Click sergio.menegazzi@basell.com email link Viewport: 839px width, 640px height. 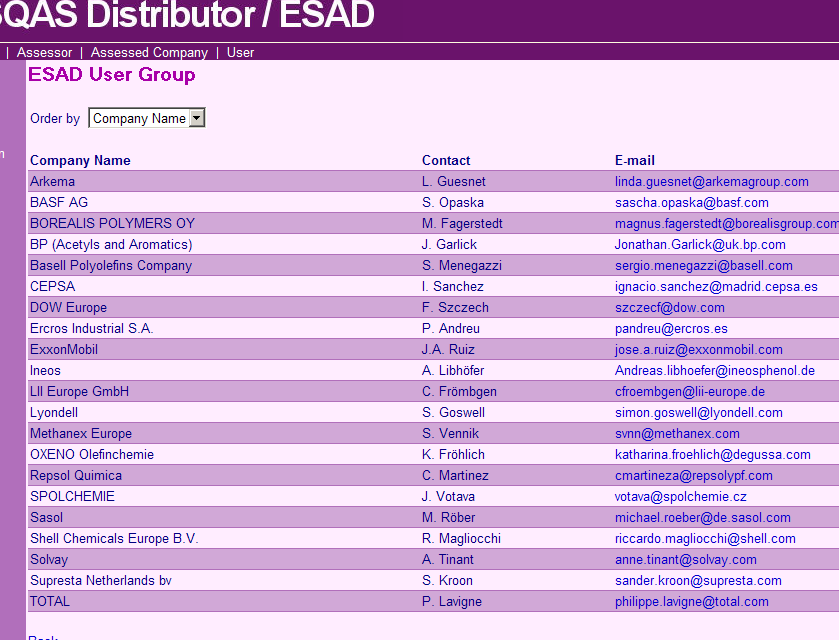[x=704, y=265]
